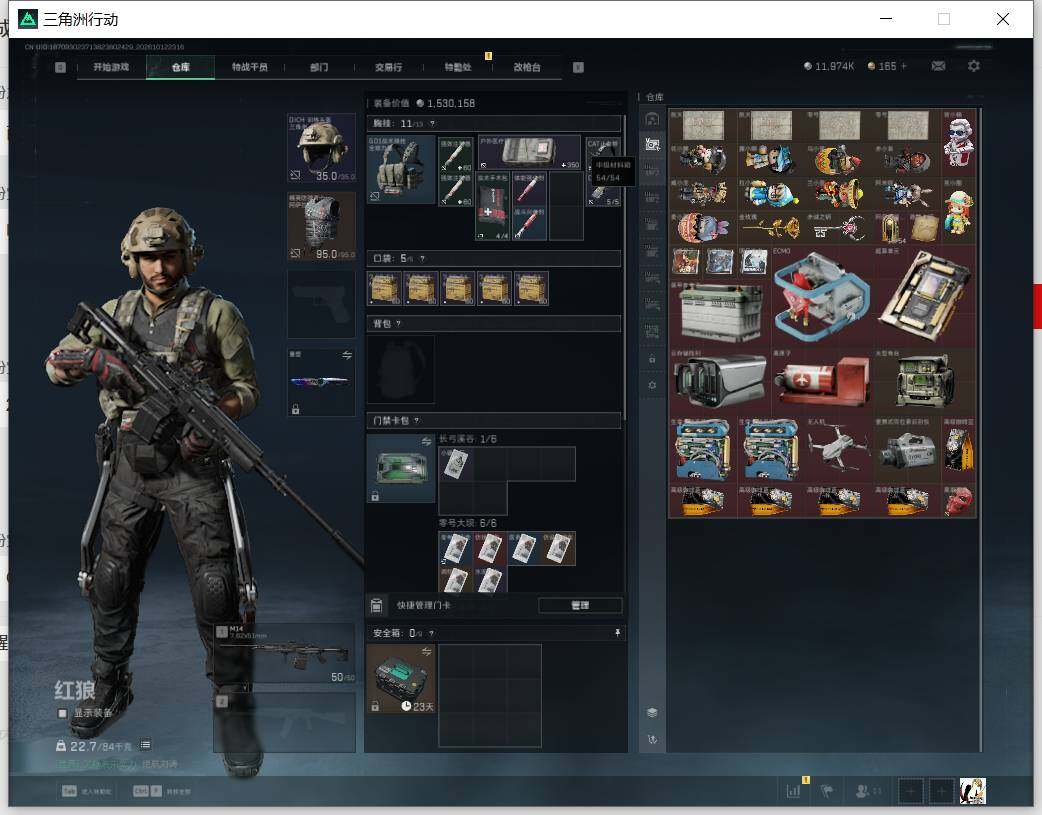Open the settings gear in the top bar
Image resolution: width=1042 pixels, height=815 pixels.
(974, 66)
